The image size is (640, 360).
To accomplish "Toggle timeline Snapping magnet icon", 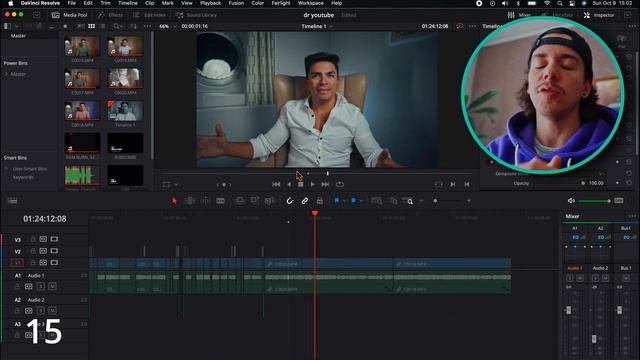I will pos(289,201).
